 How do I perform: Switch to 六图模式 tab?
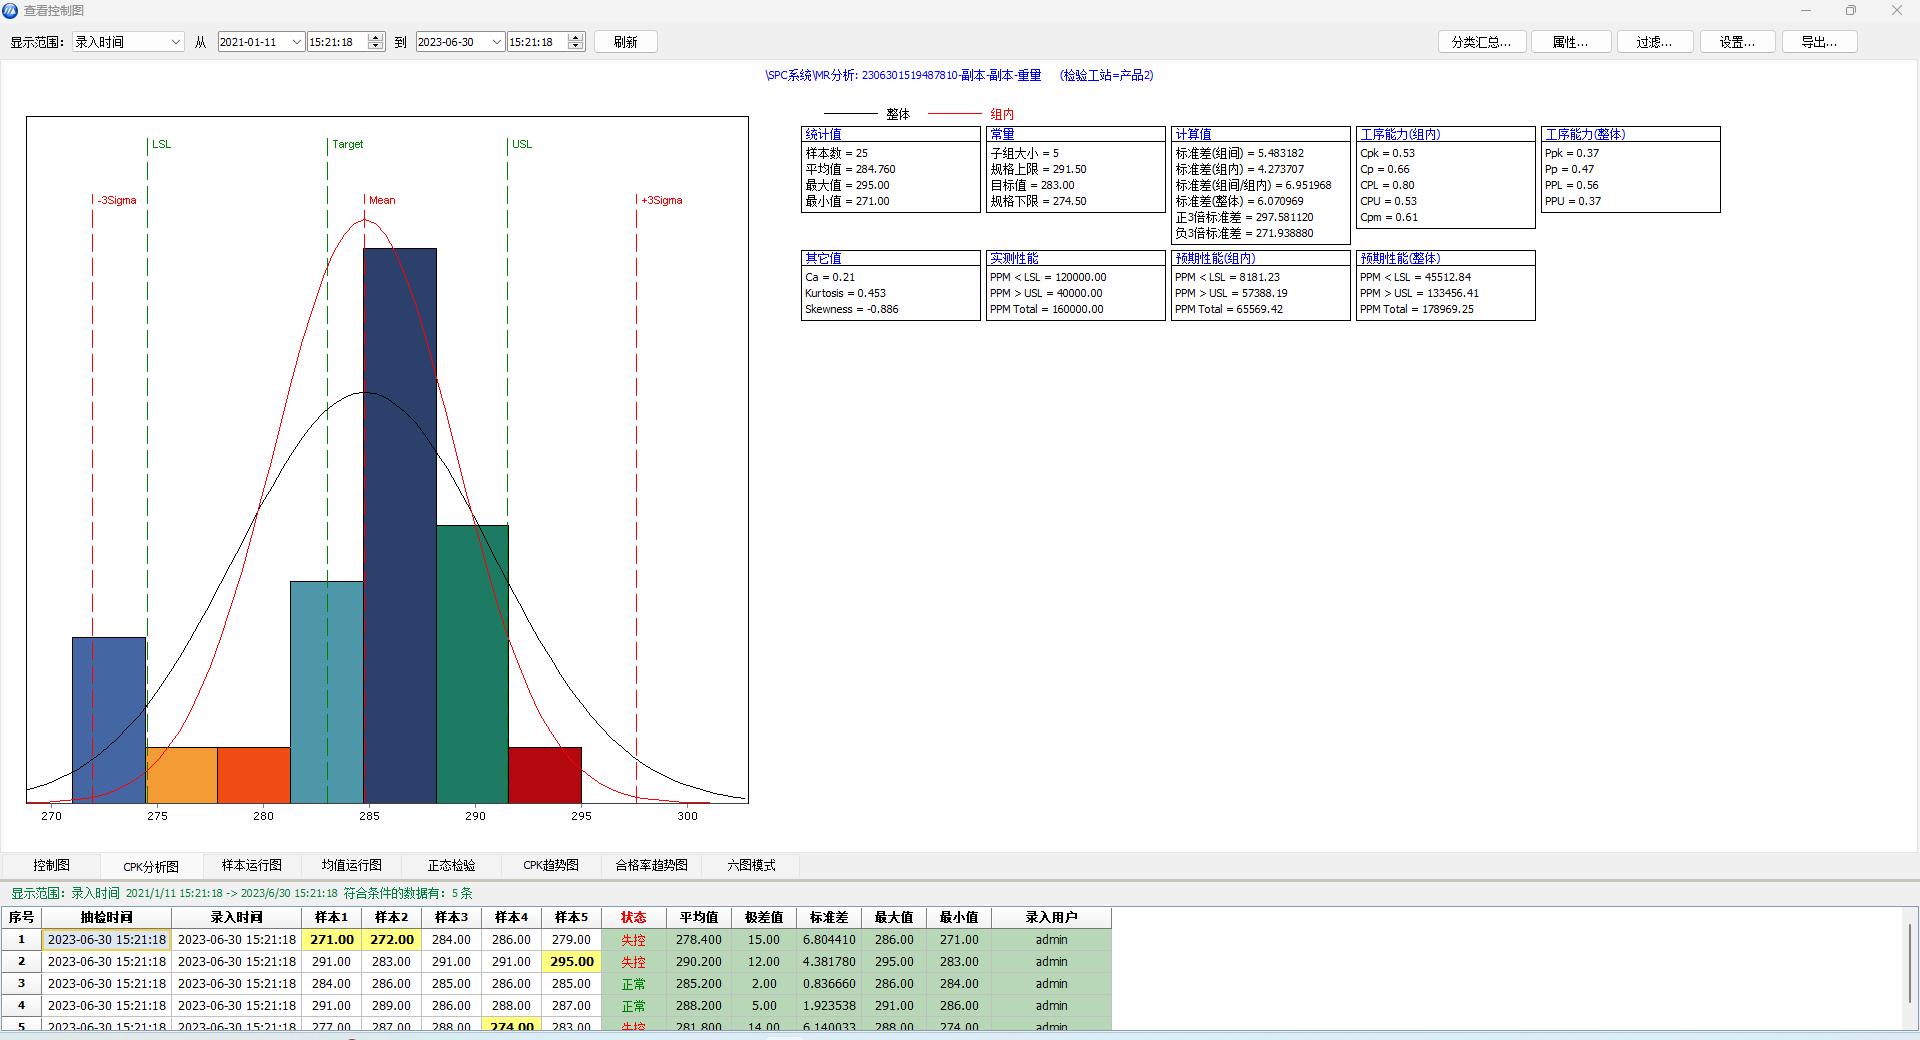click(751, 865)
